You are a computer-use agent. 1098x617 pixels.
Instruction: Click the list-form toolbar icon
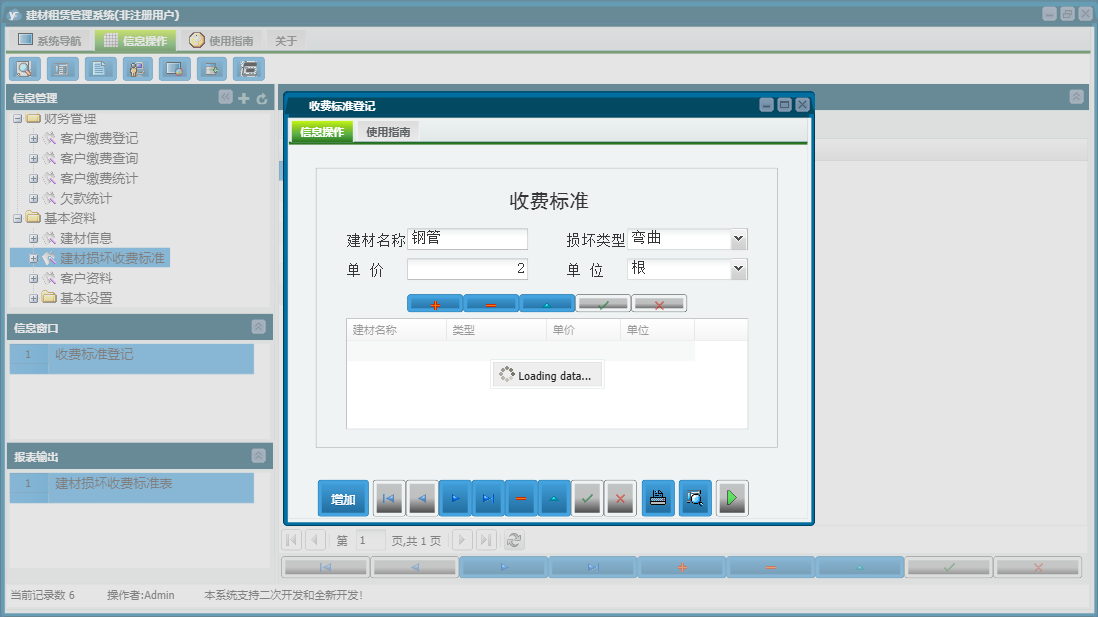(x=62, y=69)
